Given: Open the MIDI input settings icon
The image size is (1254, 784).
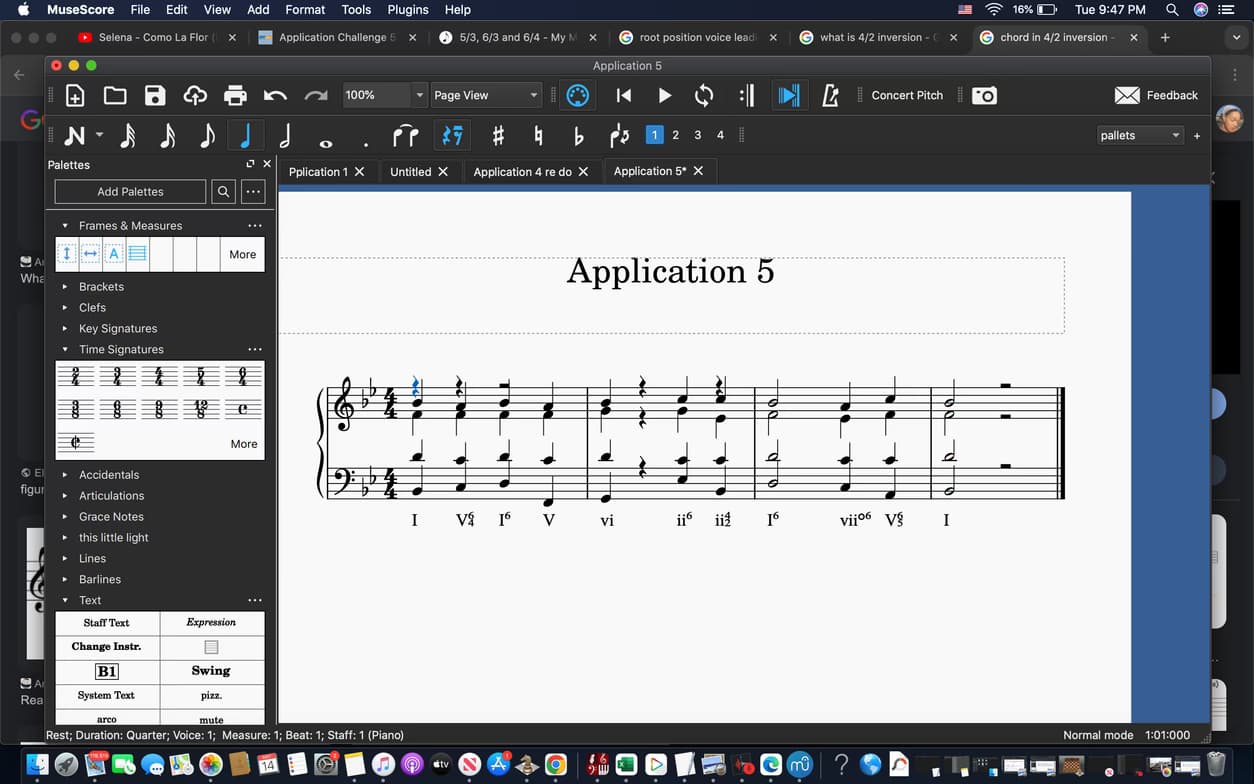Looking at the screenshot, I should pyautogui.click(x=579, y=95).
